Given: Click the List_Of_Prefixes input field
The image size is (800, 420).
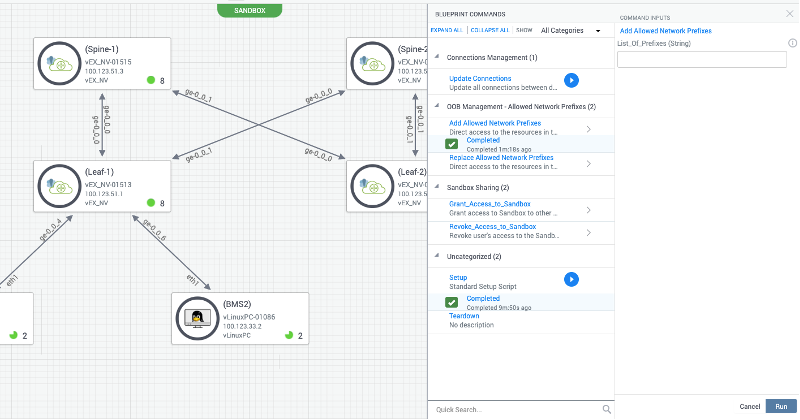Looking at the screenshot, I should tap(701, 60).
